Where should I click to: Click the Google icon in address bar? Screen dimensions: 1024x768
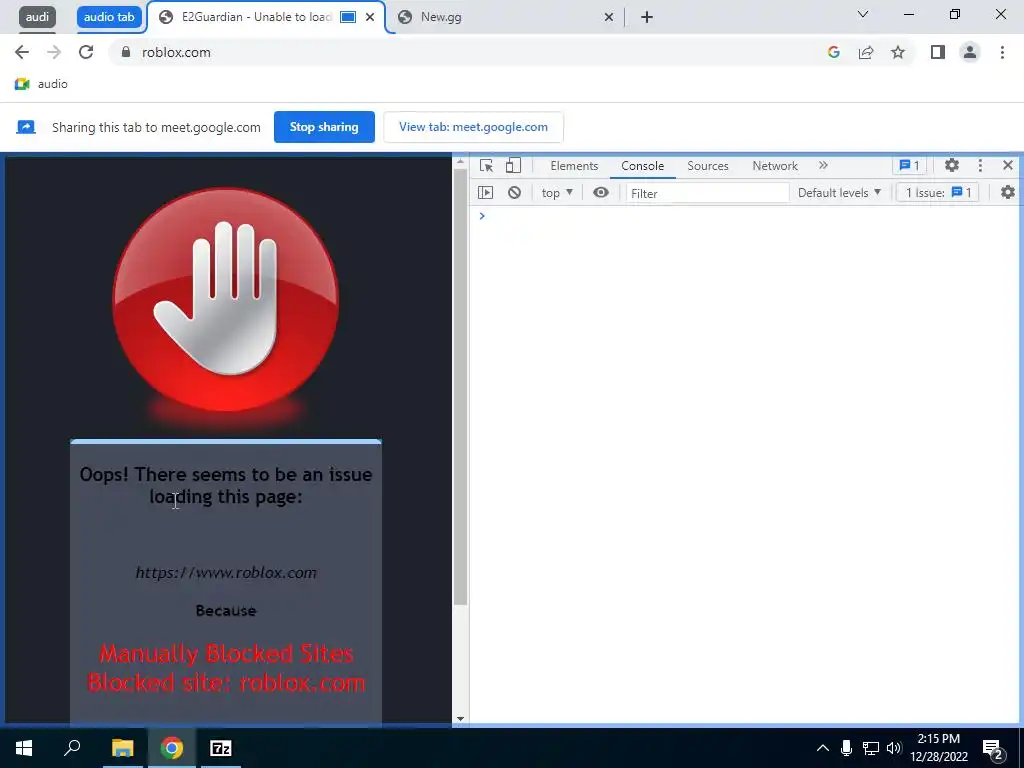[x=833, y=52]
